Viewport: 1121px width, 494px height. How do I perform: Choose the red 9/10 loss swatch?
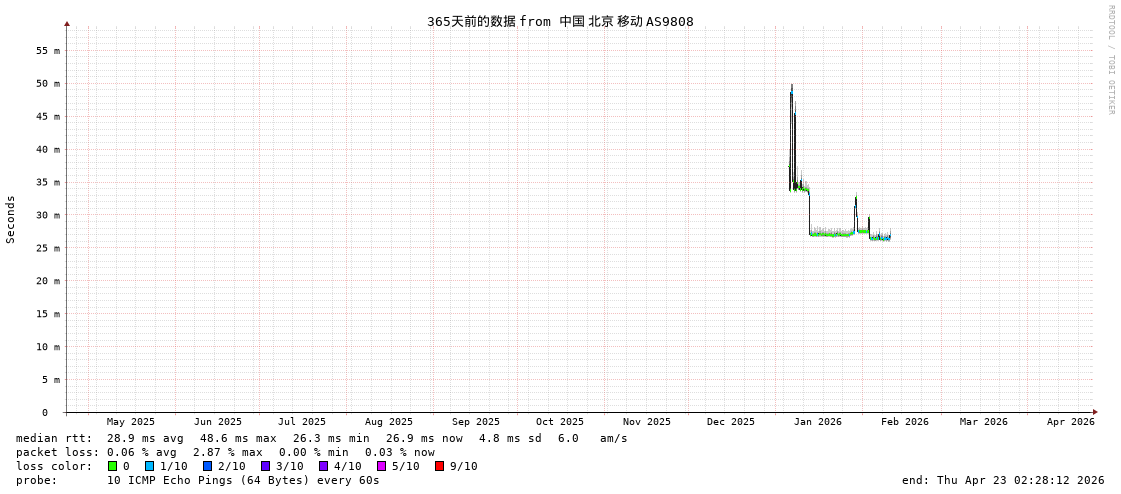[x=439, y=466]
